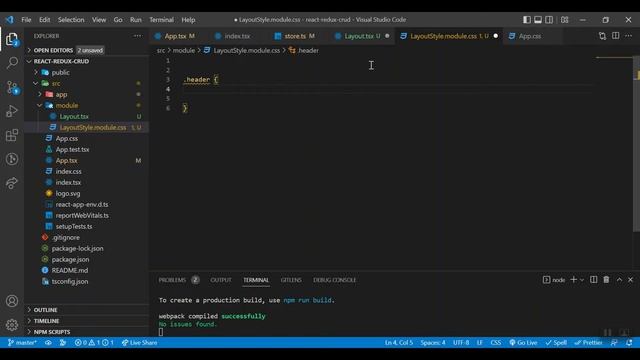Add a new terminal with plus icon
Viewport: 640px width, 360px height.
[x=573, y=280]
